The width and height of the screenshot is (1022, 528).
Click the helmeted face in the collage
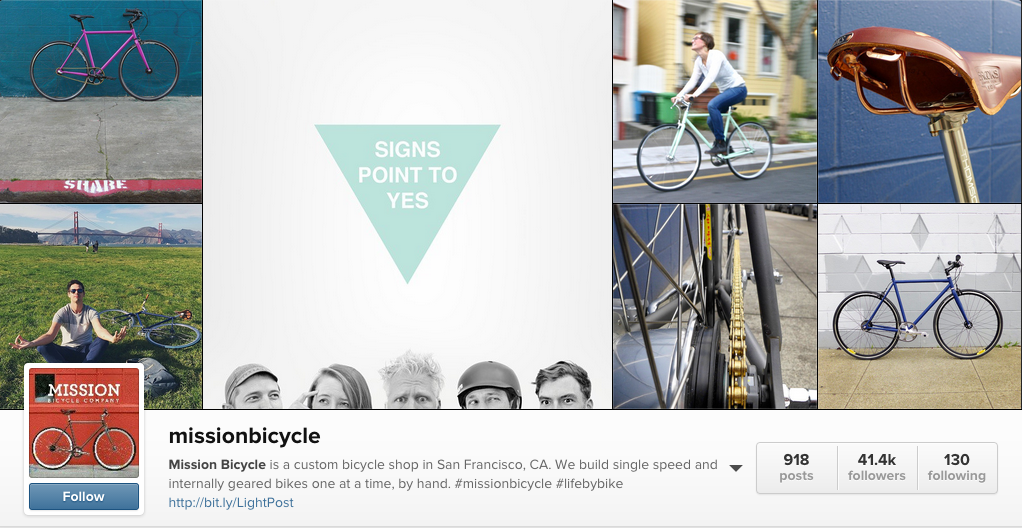[489, 385]
